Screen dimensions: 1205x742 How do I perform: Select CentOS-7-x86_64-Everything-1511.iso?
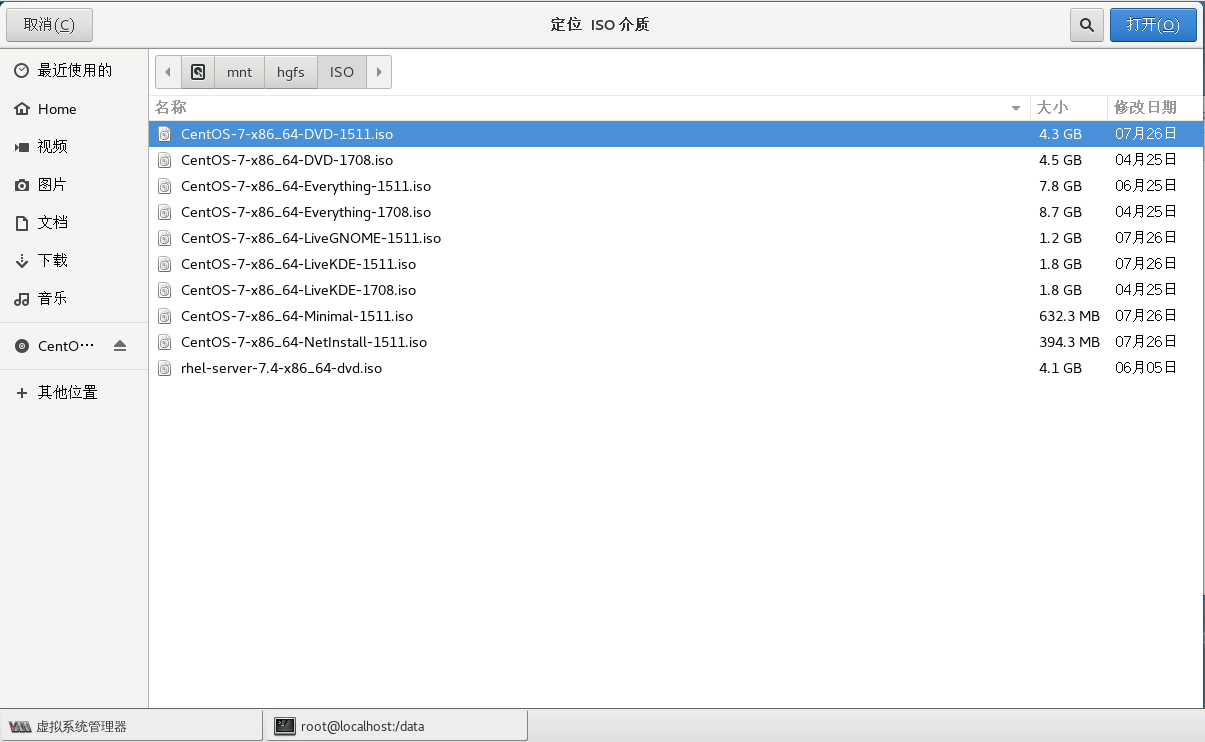676,186
